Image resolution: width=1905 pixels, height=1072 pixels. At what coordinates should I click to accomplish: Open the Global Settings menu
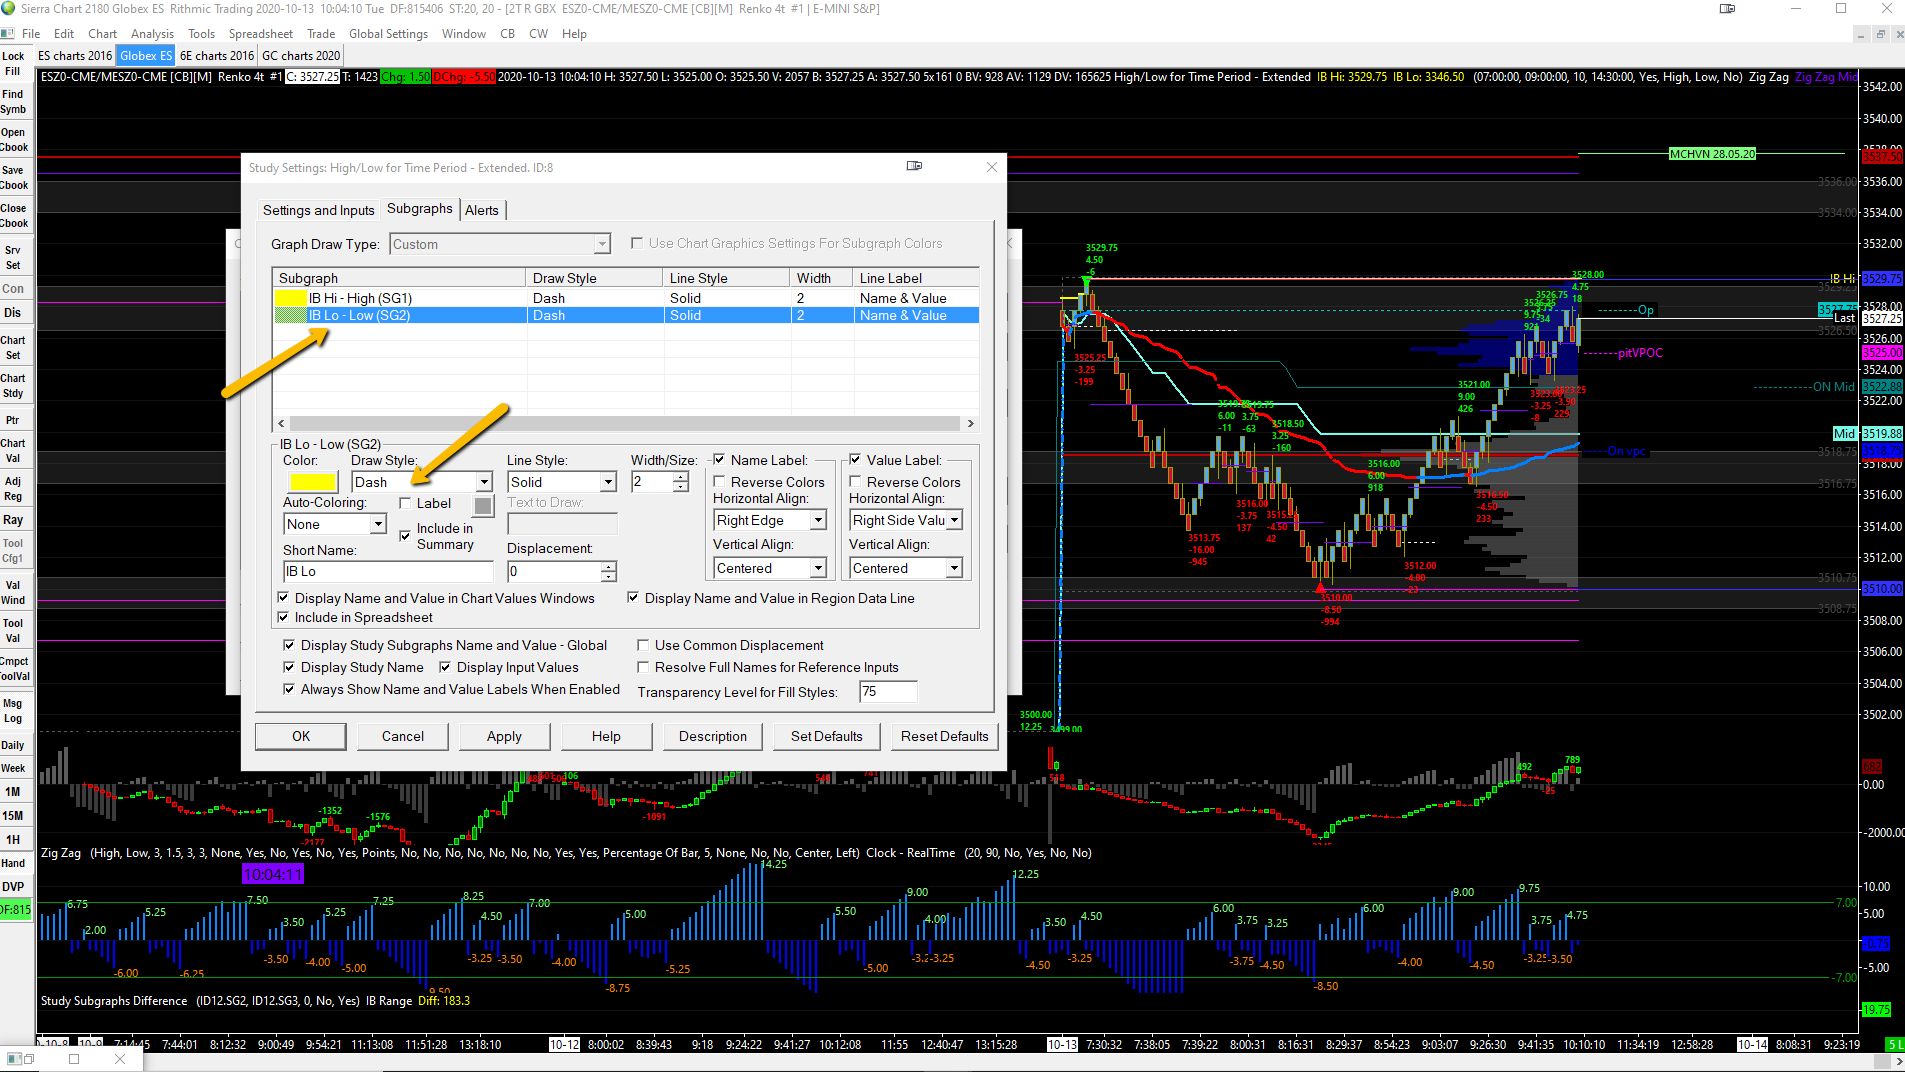pyautogui.click(x=388, y=34)
